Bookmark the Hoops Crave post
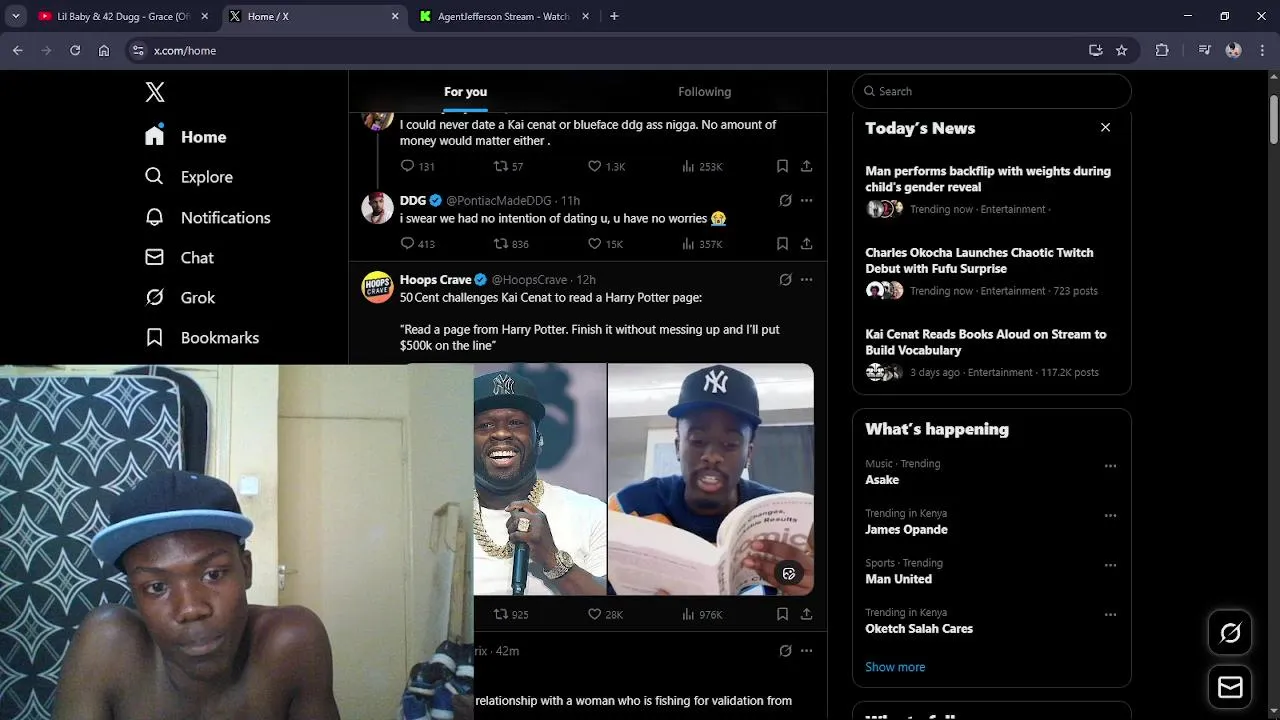The image size is (1280, 720). pos(782,614)
